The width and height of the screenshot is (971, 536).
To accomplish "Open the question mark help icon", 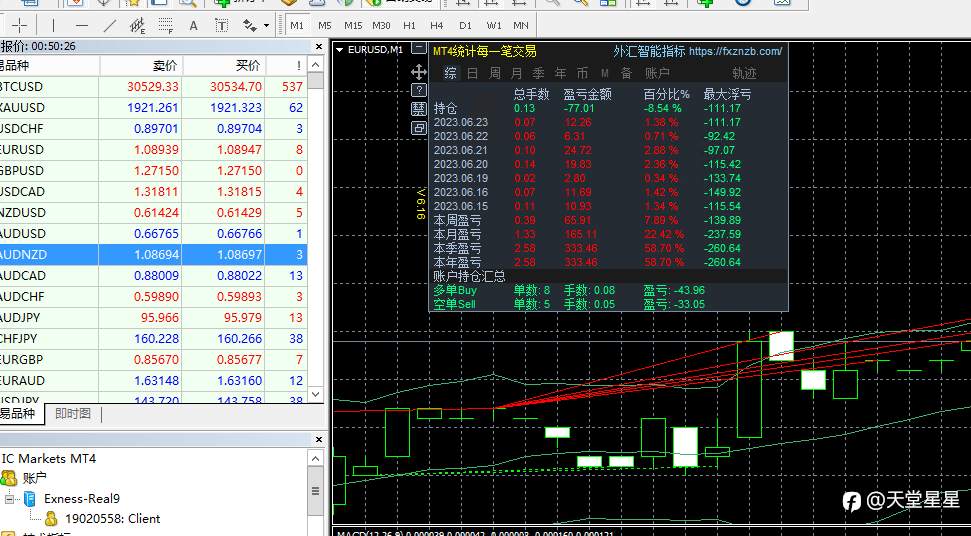I will click(419, 90).
